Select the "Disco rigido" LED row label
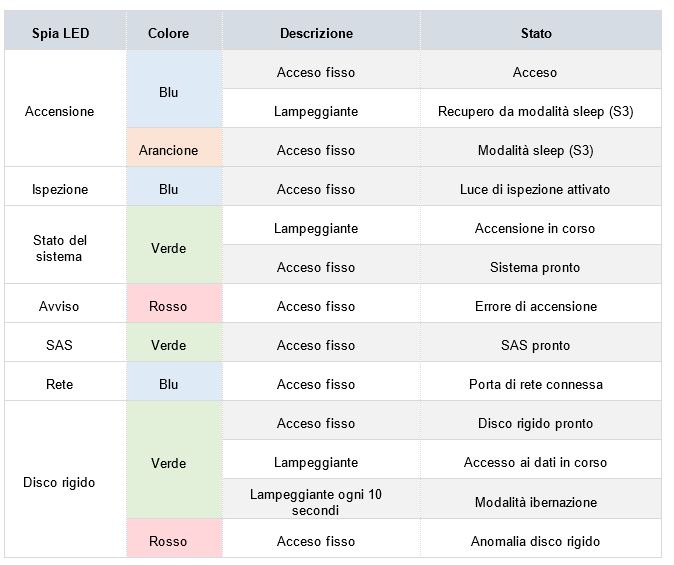 click(x=59, y=482)
